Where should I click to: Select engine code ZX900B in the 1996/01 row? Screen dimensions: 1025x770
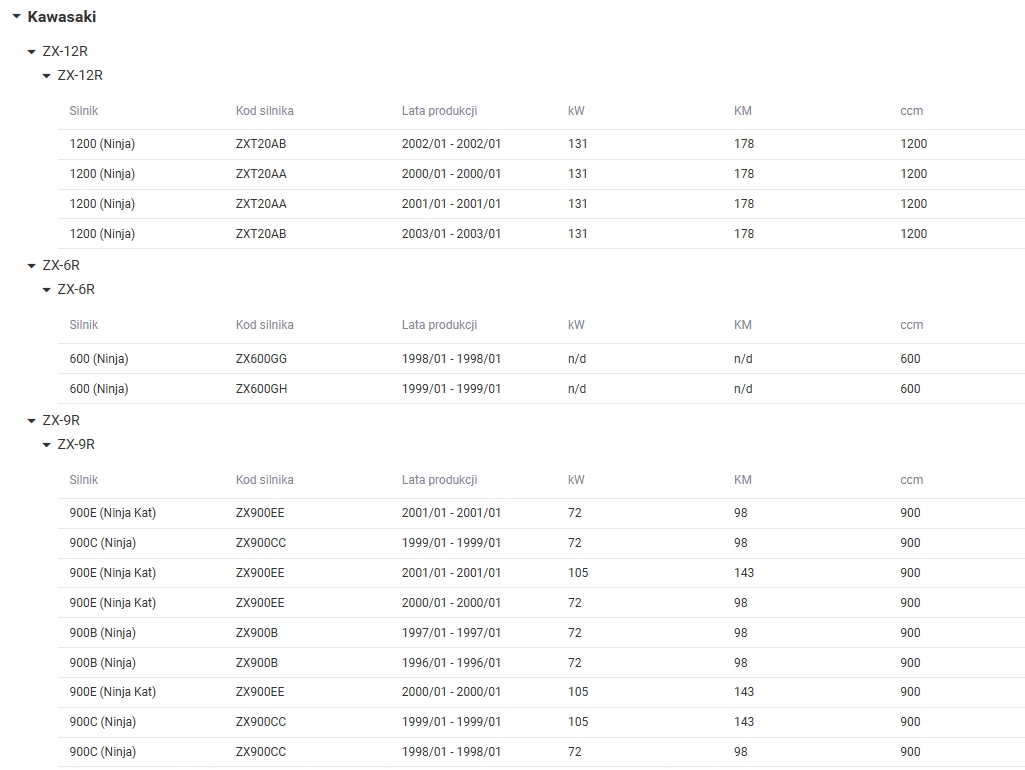click(256, 663)
